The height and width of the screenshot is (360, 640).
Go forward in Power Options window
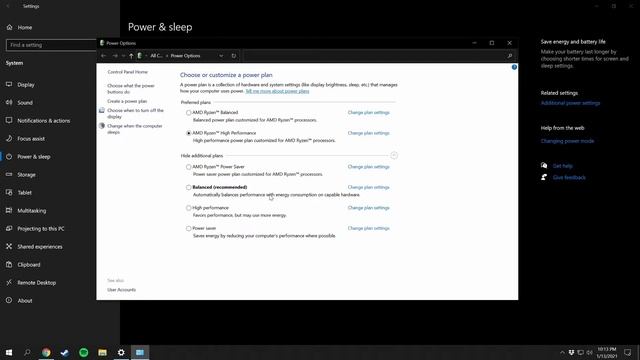115,56
